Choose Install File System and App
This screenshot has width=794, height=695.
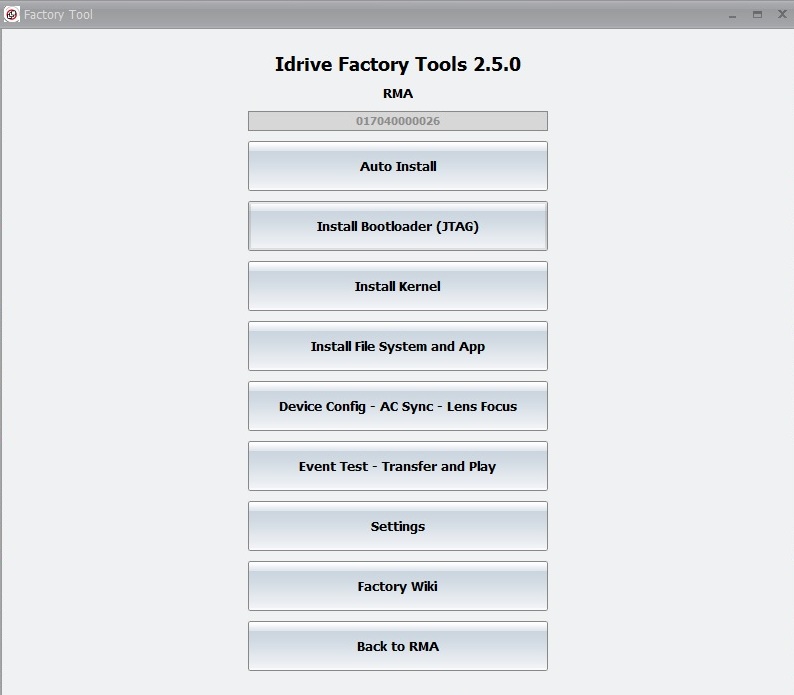coord(398,346)
